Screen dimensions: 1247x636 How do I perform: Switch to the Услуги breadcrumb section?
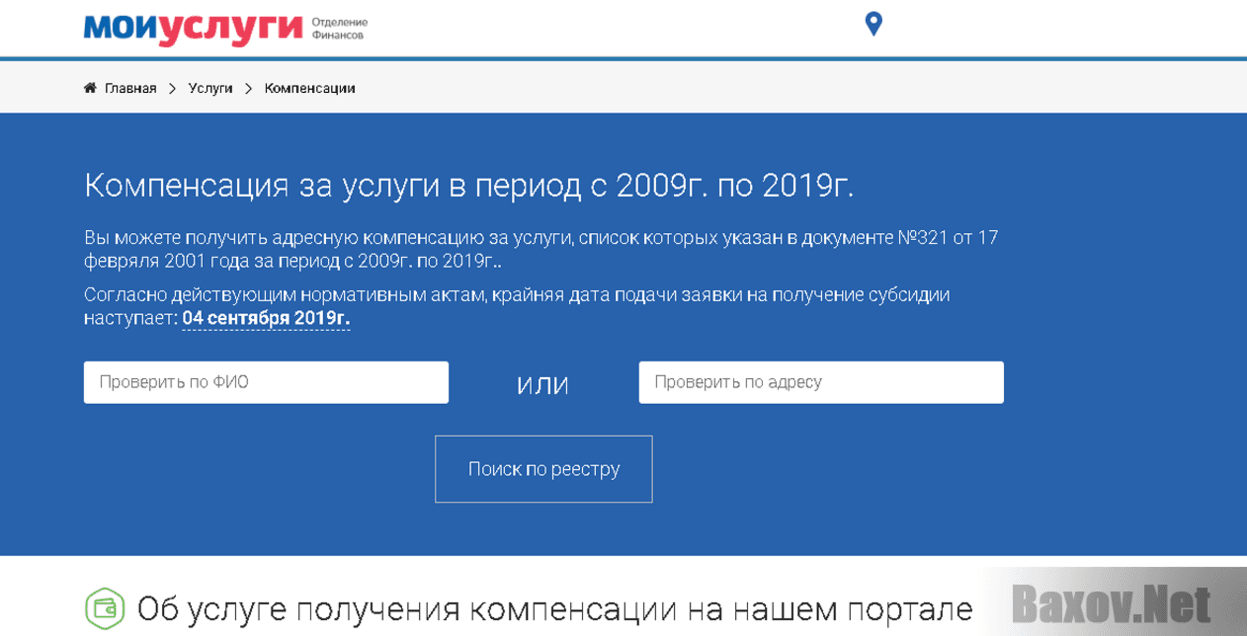[211, 87]
